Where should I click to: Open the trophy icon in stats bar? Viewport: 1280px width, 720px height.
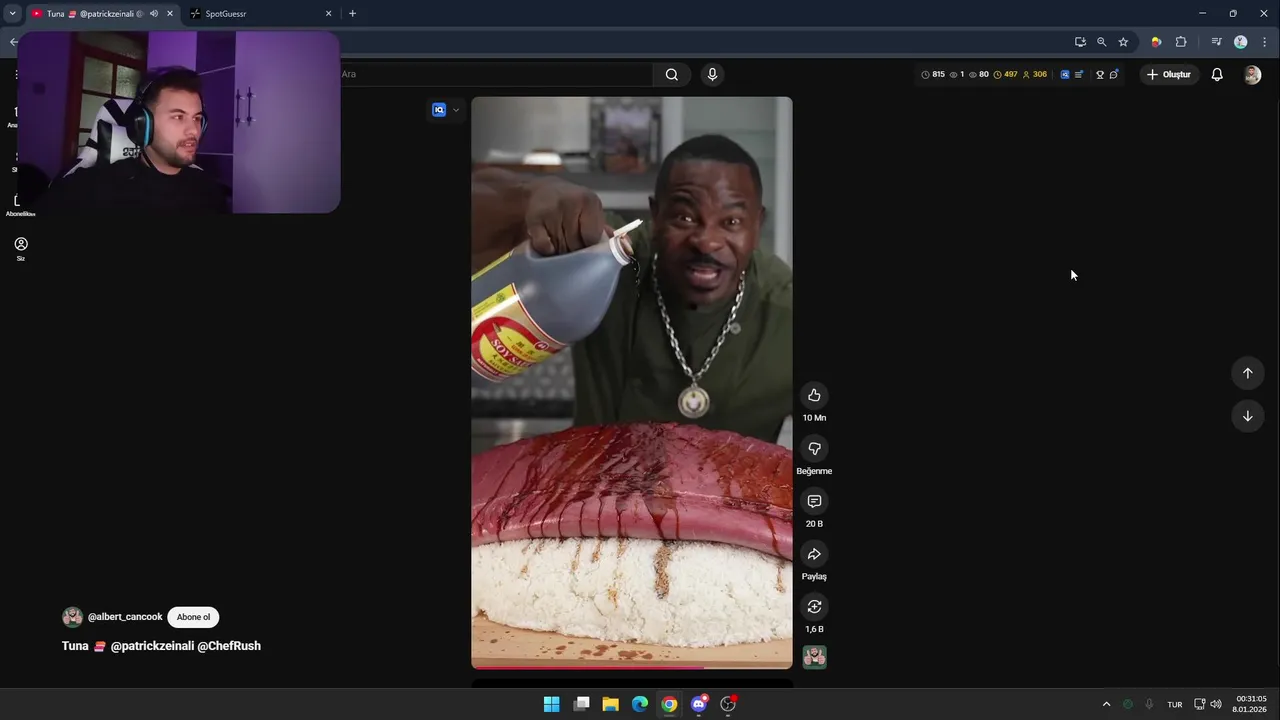[1100, 75]
